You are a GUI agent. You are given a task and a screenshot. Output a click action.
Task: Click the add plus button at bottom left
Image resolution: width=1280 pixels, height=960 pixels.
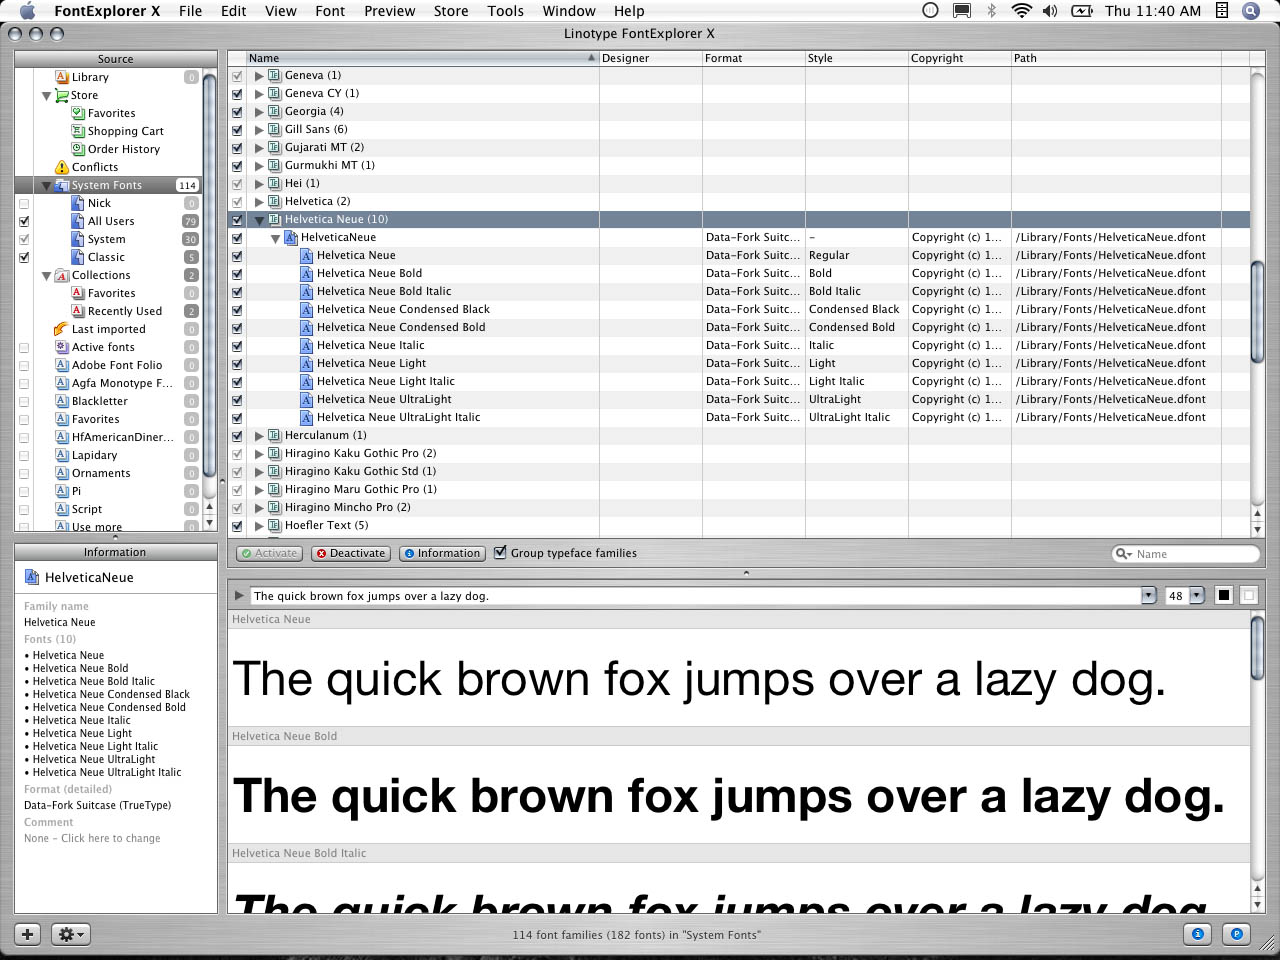tap(28, 934)
